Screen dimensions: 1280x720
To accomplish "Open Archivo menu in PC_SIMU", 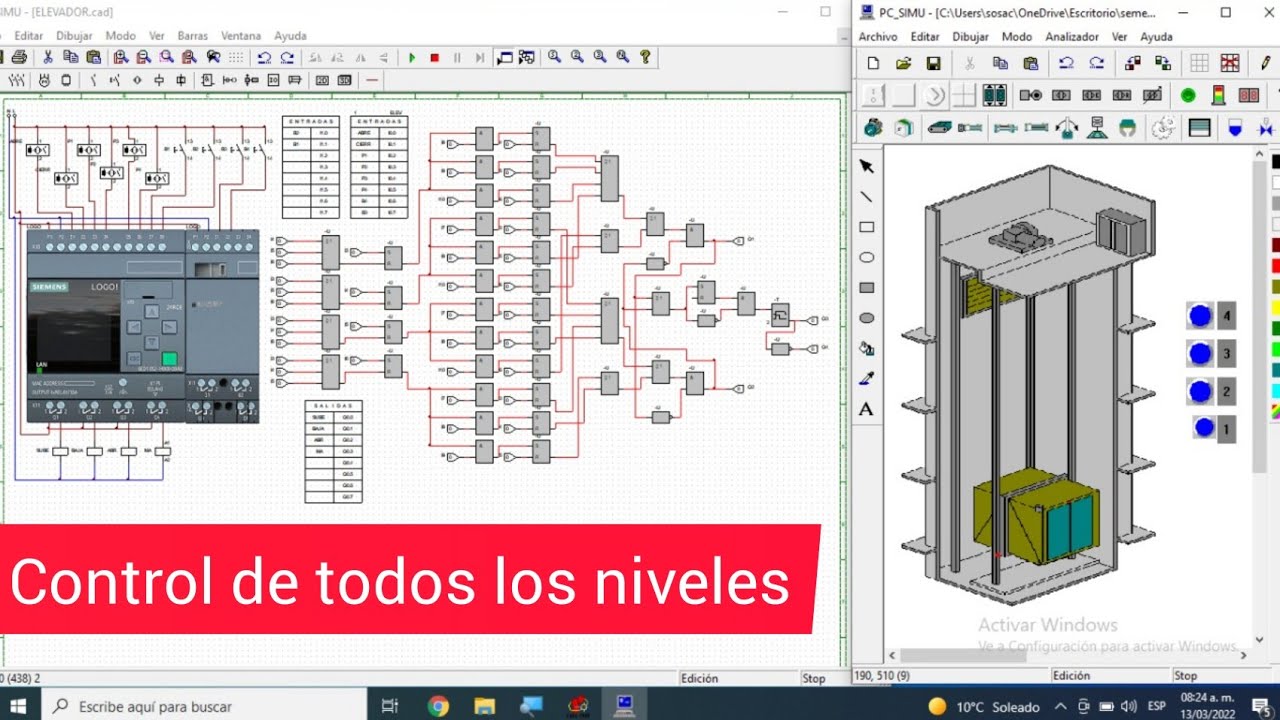I will [x=878, y=36].
